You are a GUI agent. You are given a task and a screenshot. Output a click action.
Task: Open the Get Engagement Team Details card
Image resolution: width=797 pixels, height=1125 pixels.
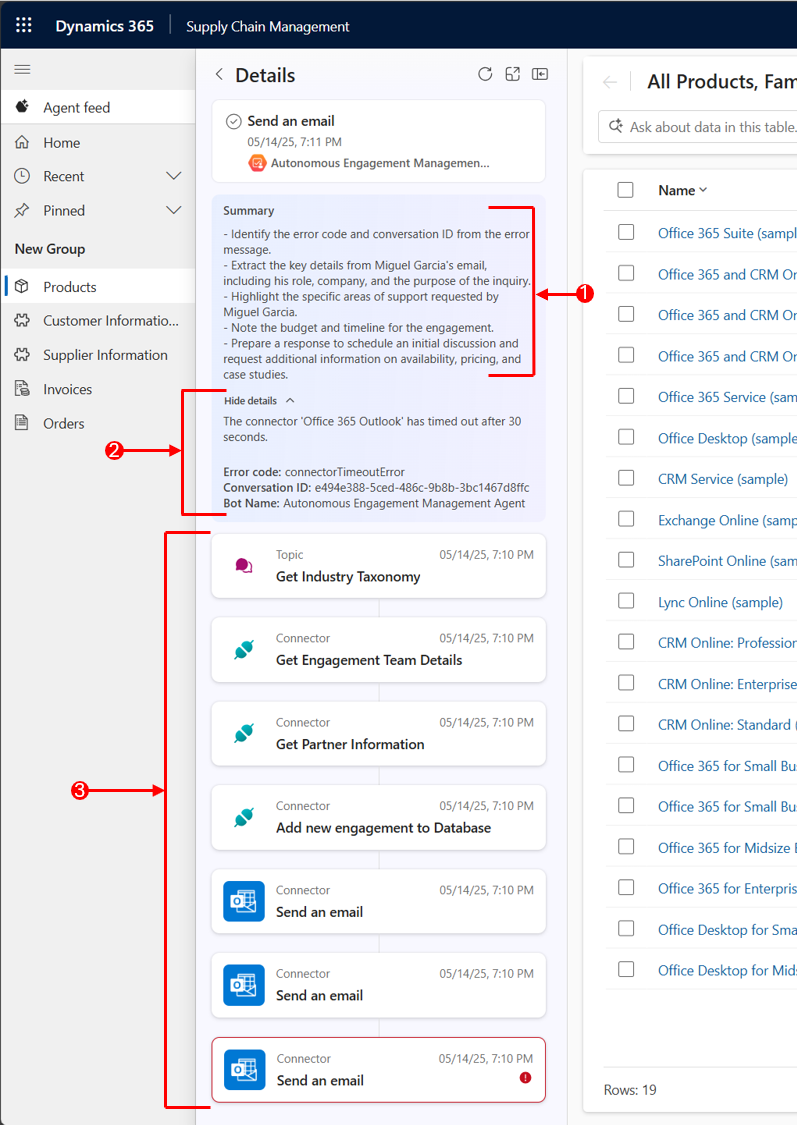379,649
